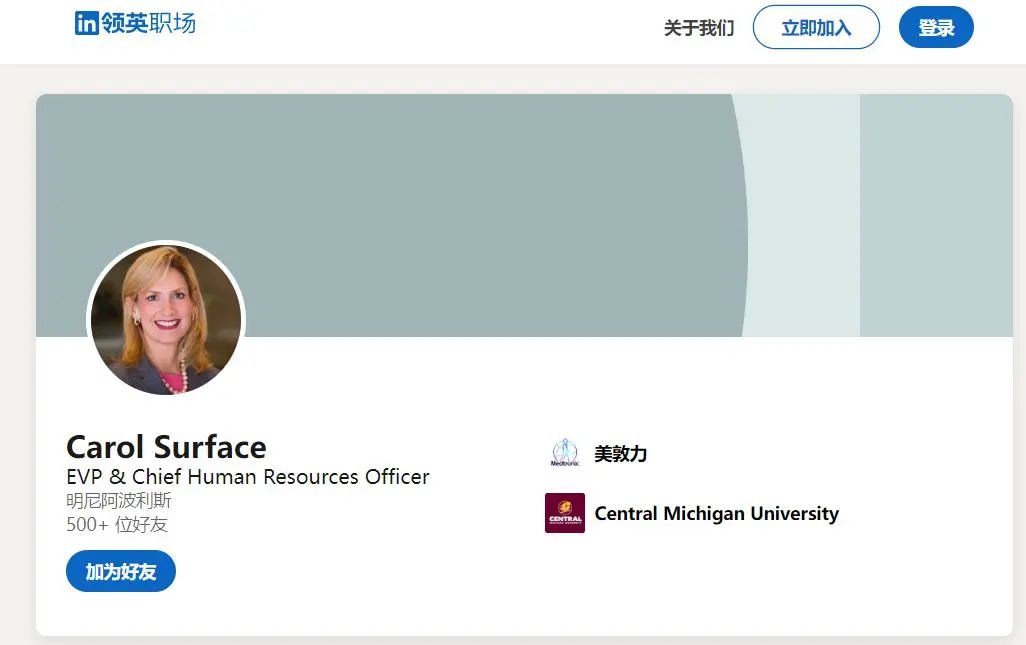Click the Medtronic company logo icon
Viewport: 1026px width, 645px height.
[x=565, y=453]
